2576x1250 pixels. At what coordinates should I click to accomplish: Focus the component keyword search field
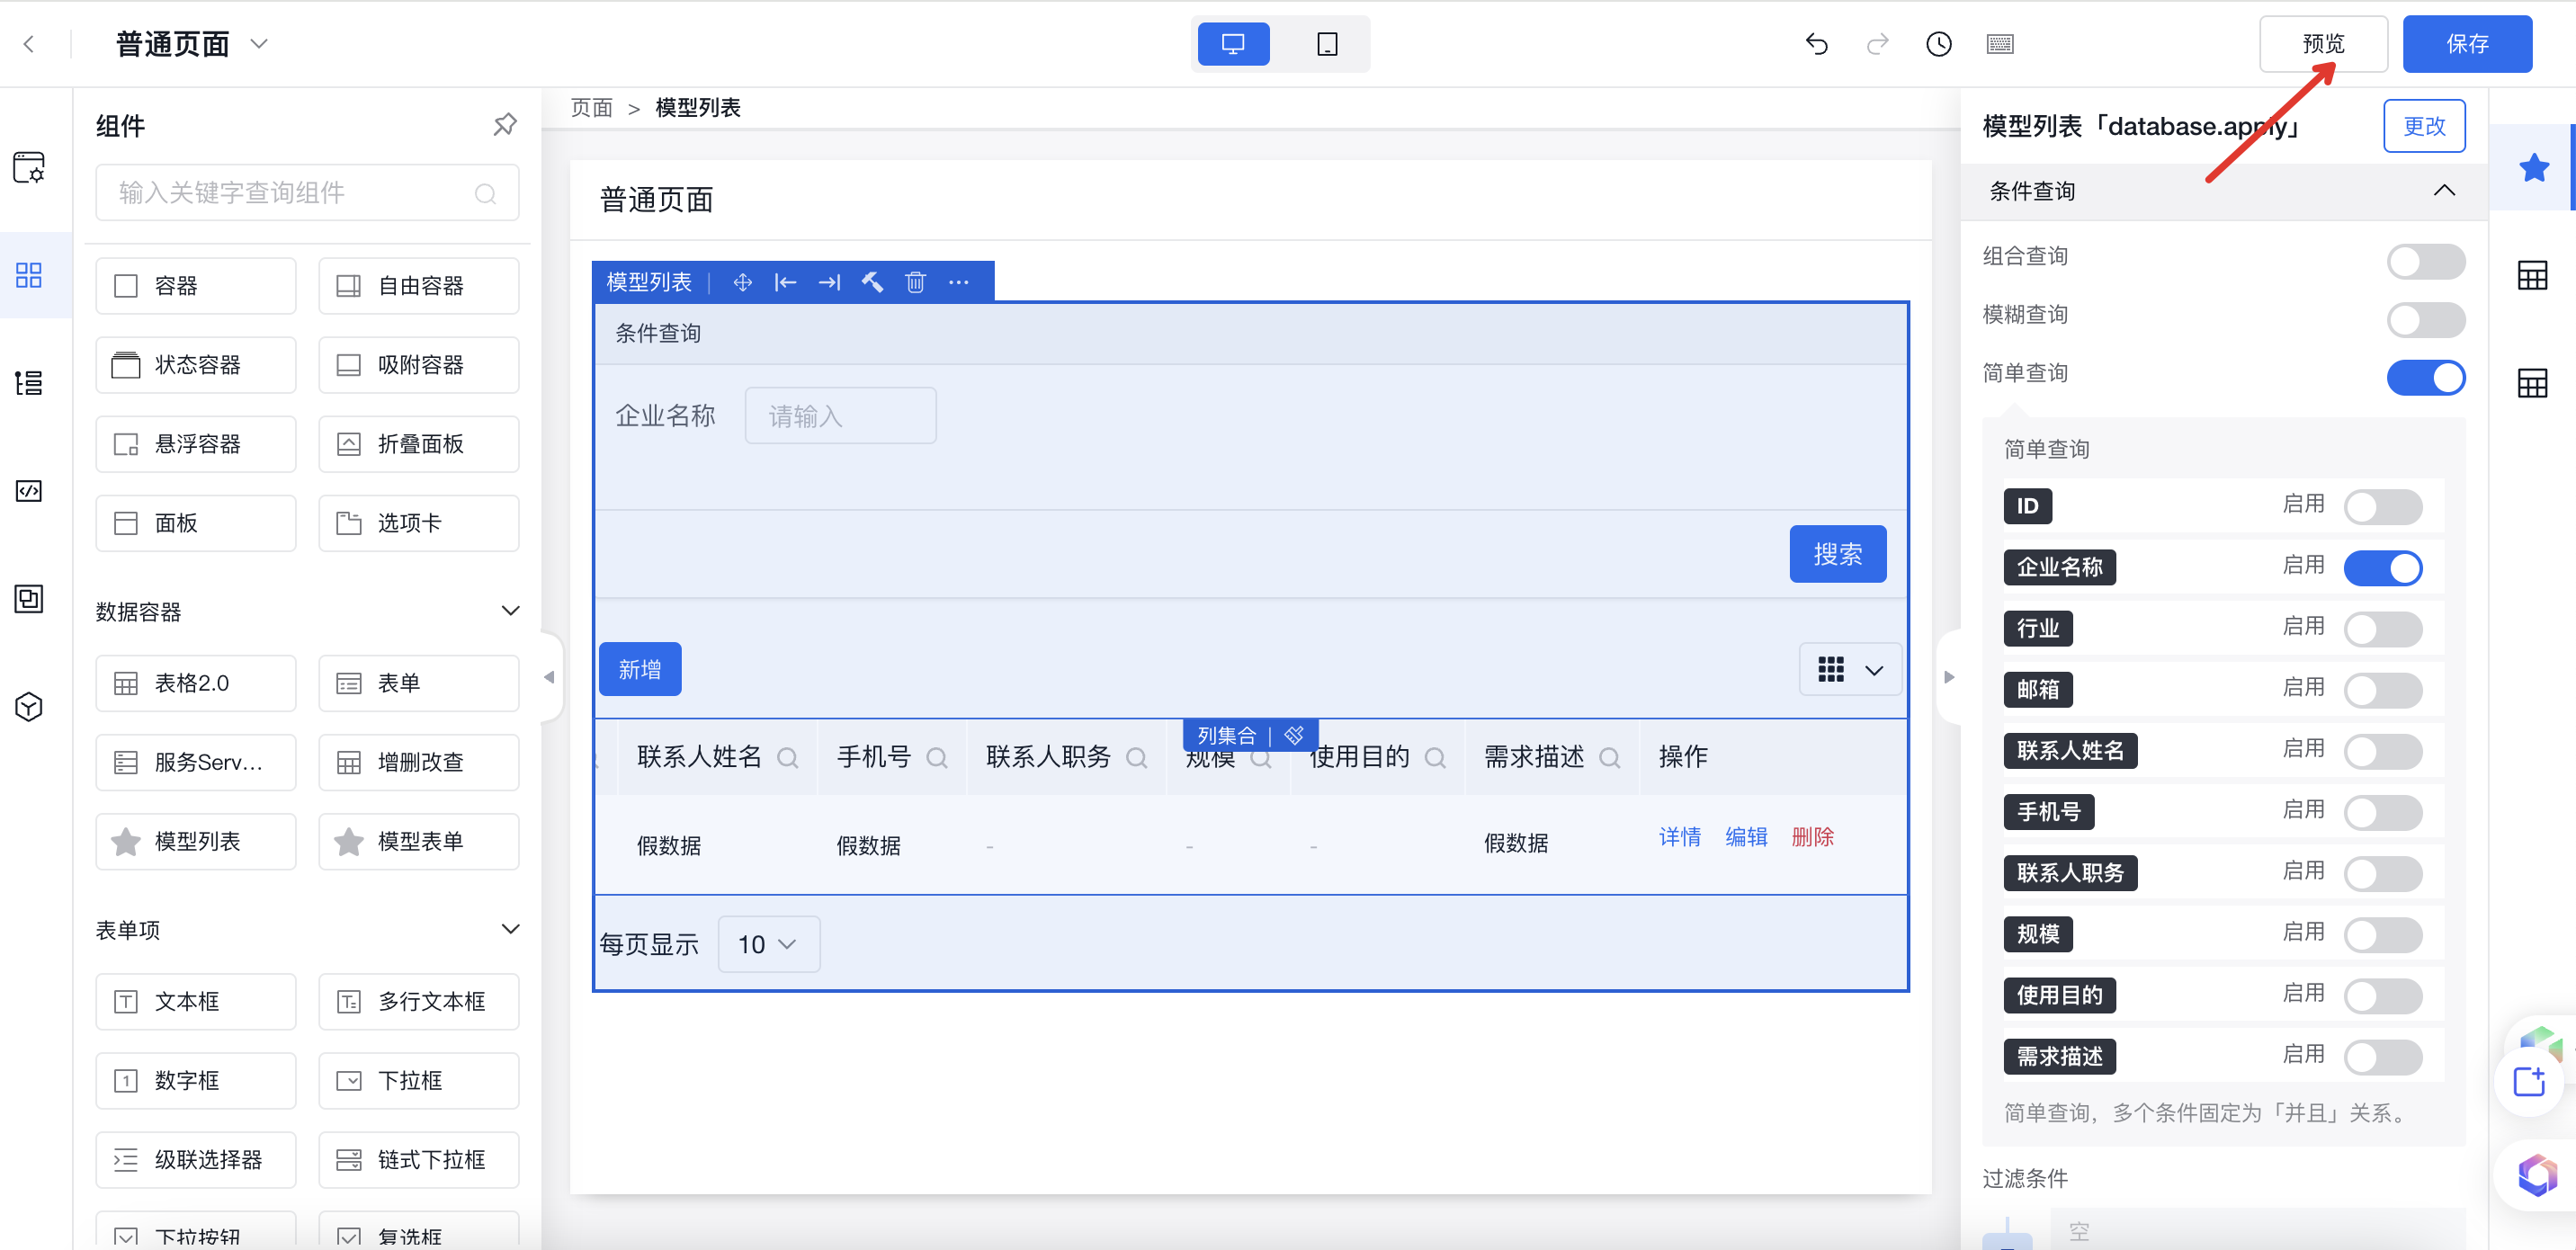click(x=307, y=193)
